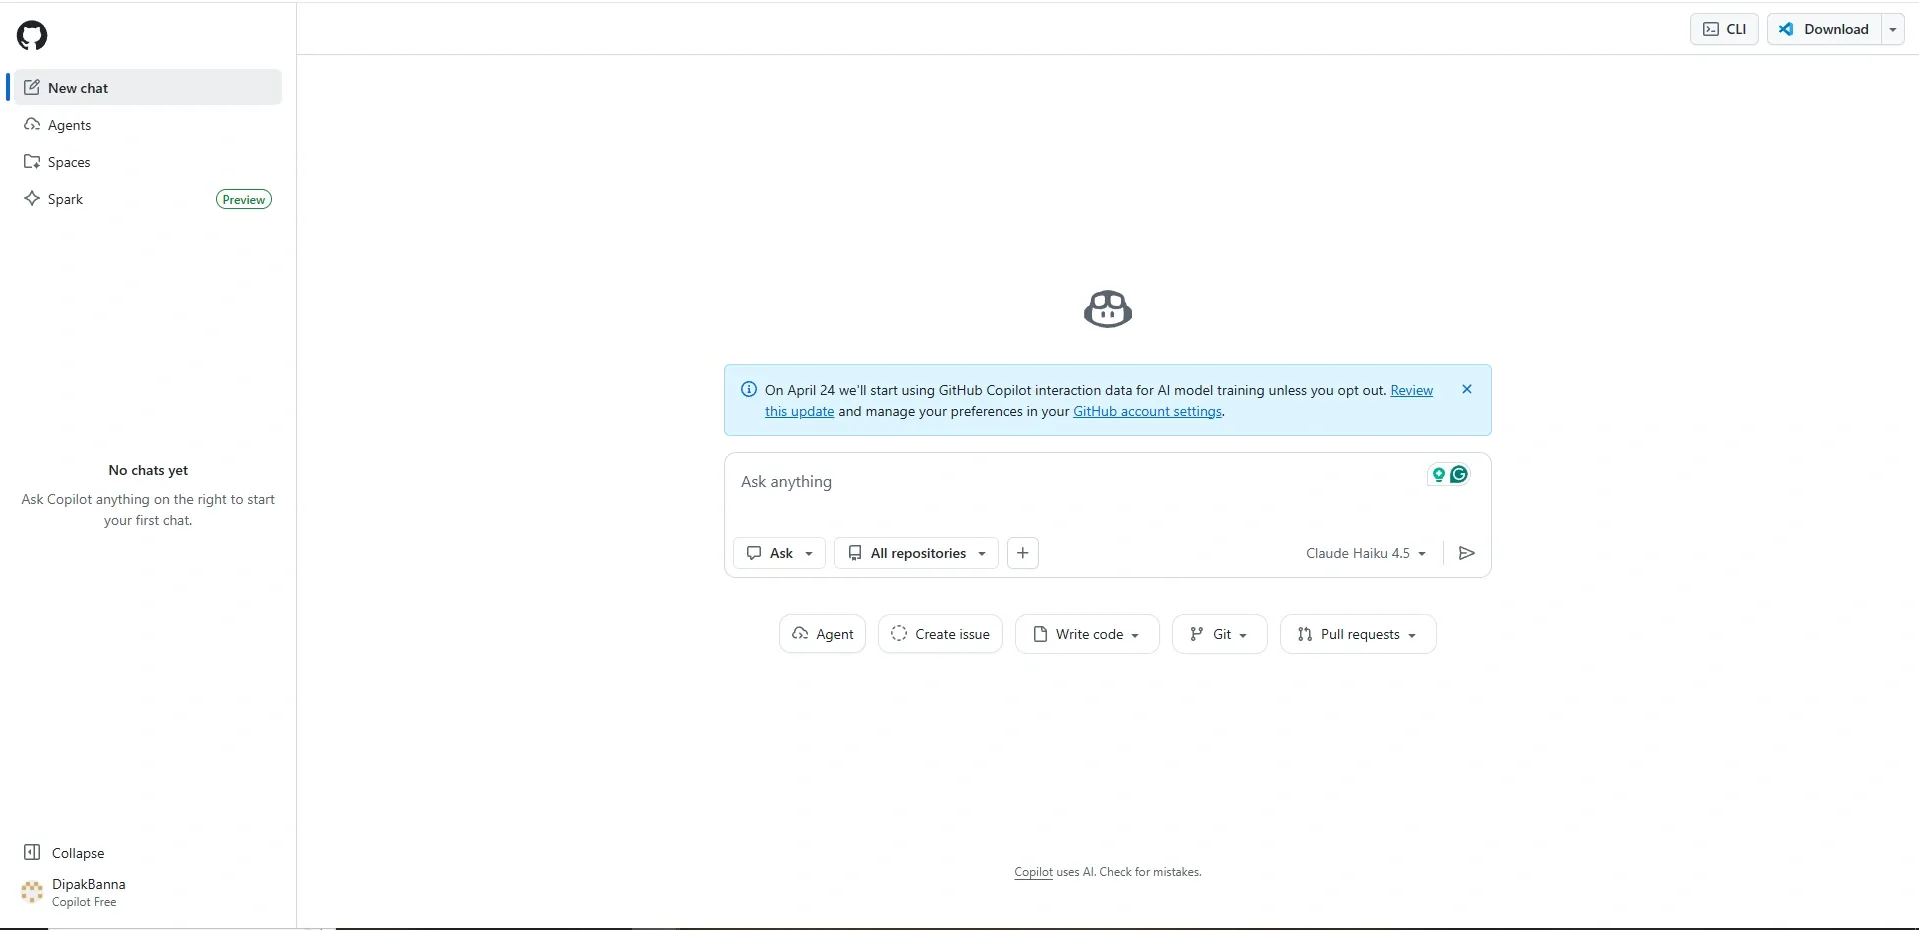1919x930 pixels.
Task: Select the Agents sidebar item
Action: point(70,124)
